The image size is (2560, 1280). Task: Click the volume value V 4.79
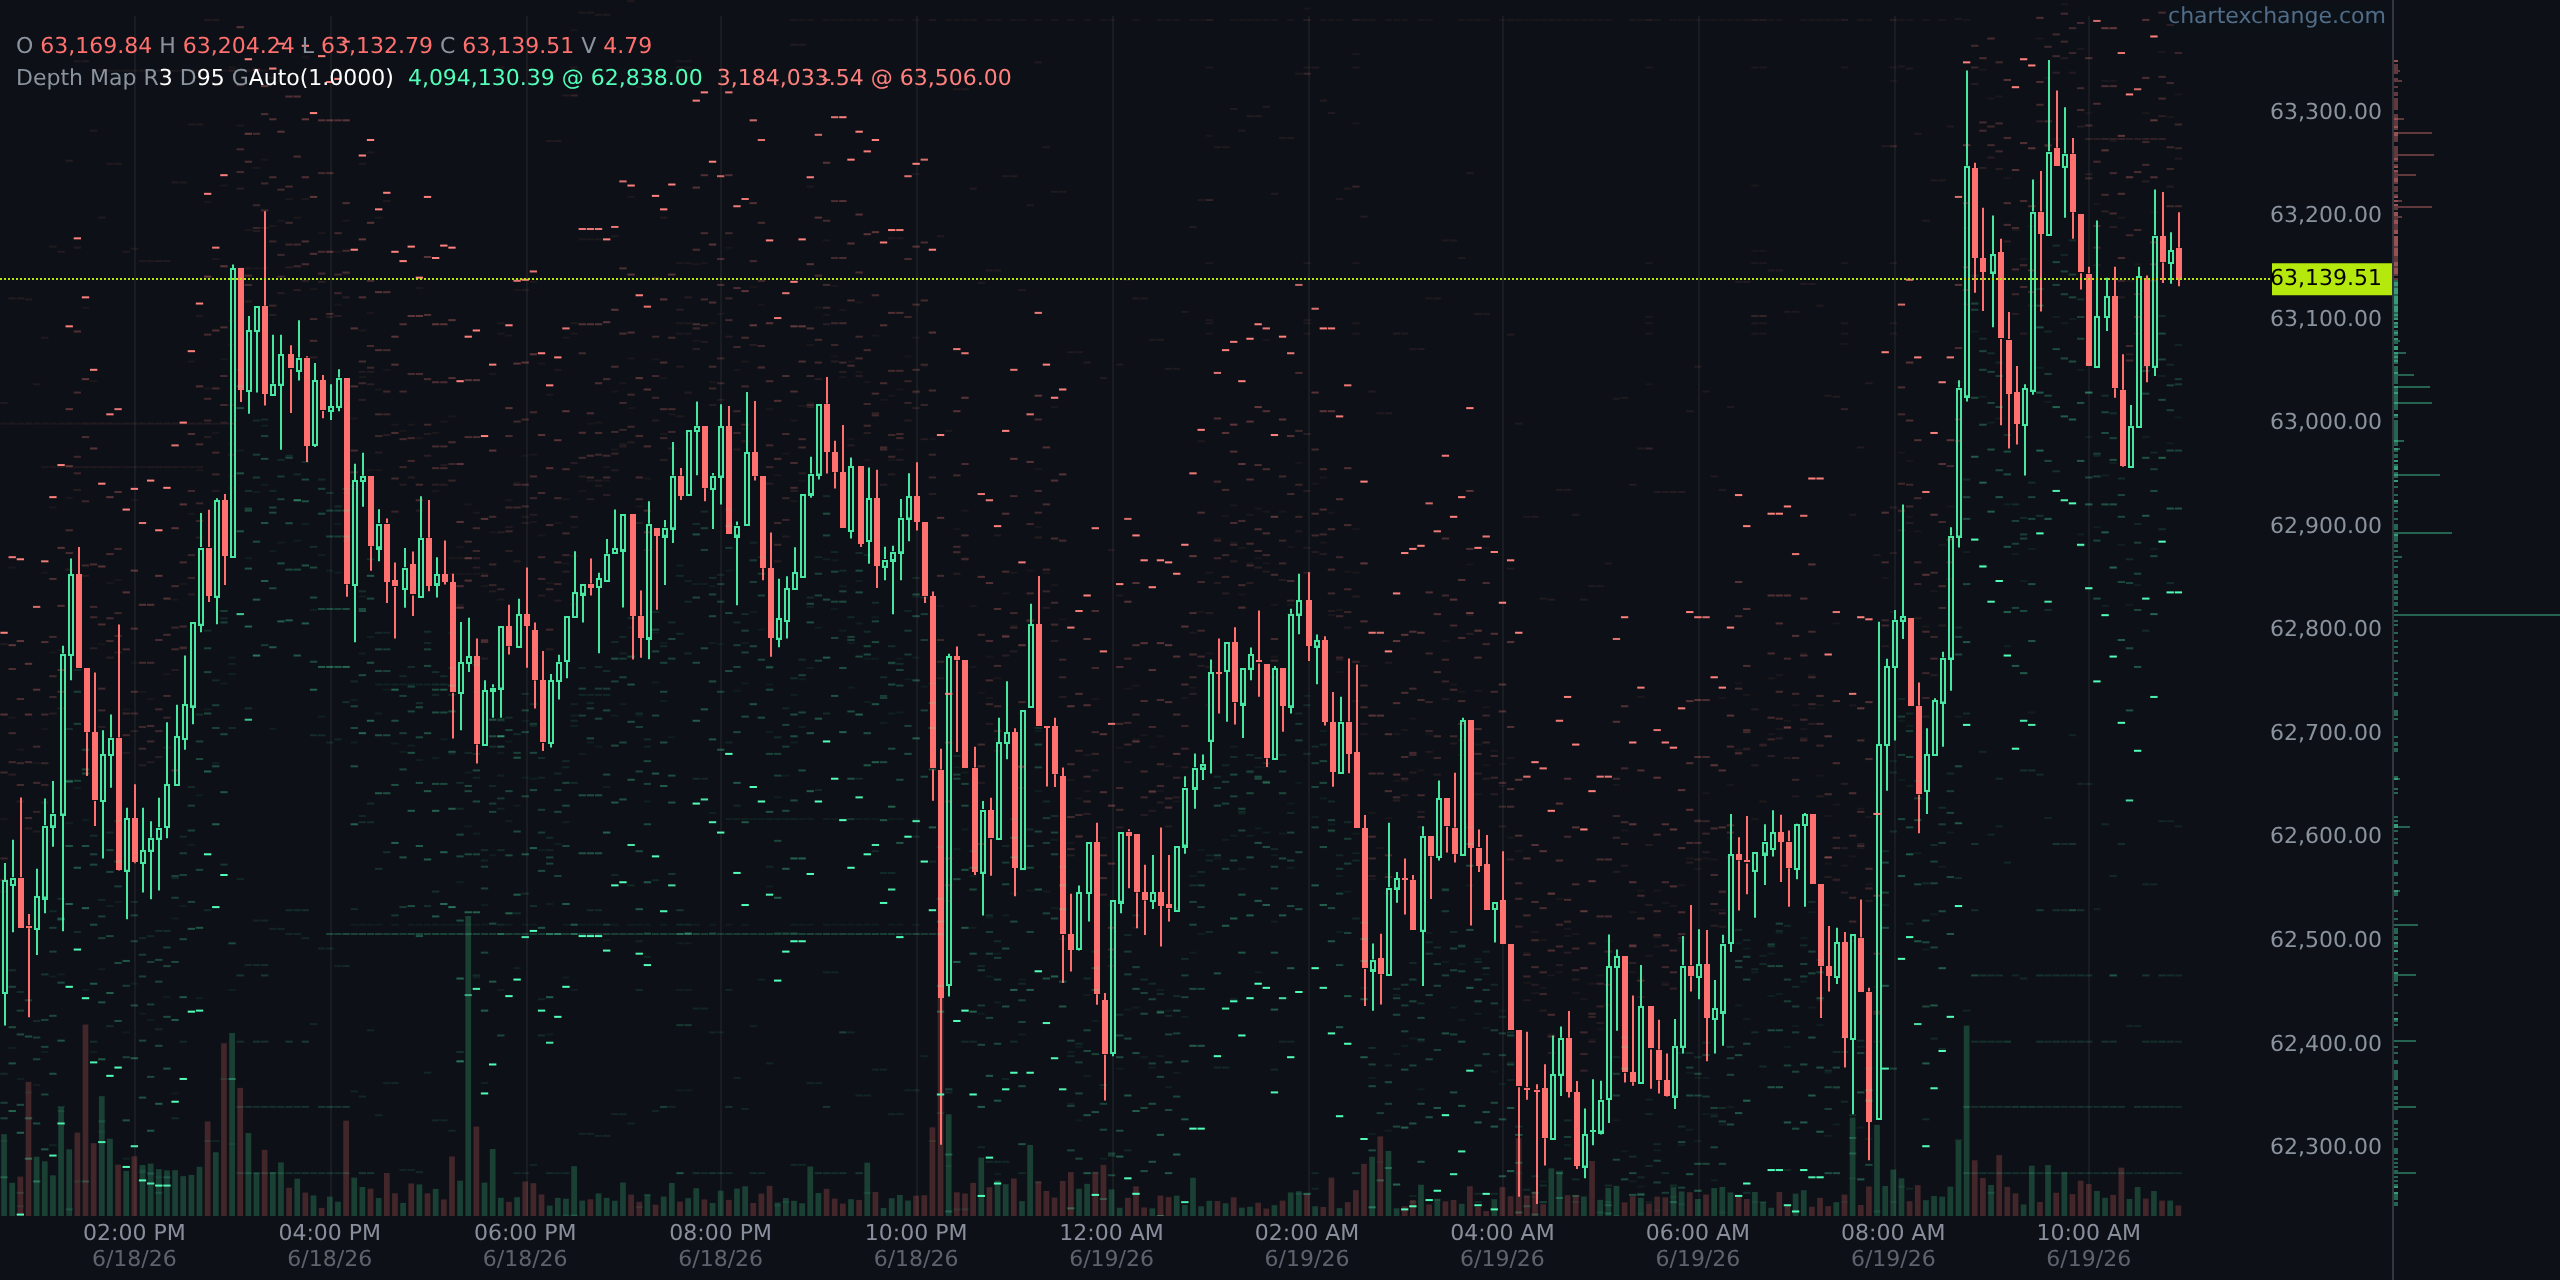pos(616,46)
